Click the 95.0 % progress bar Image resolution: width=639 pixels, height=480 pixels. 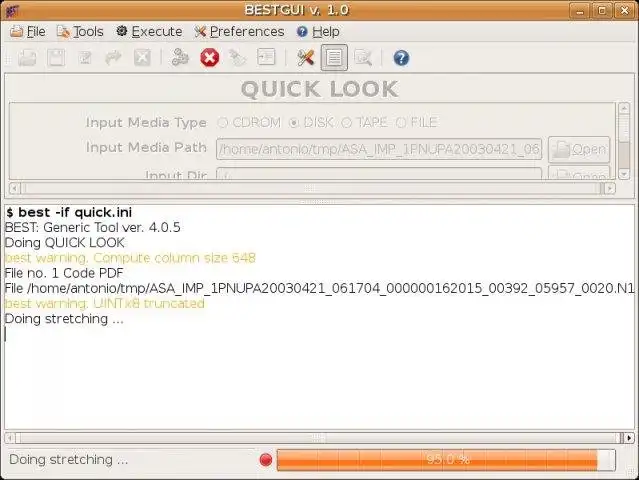(446, 460)
